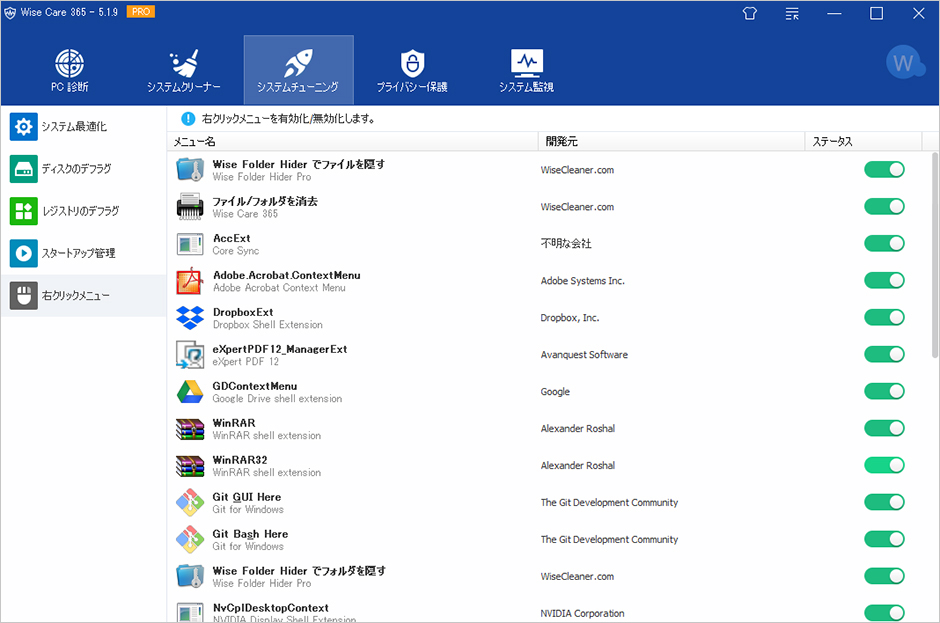Turn off the WinRAR toggle

pyautogui.click(x=884, y=428)
